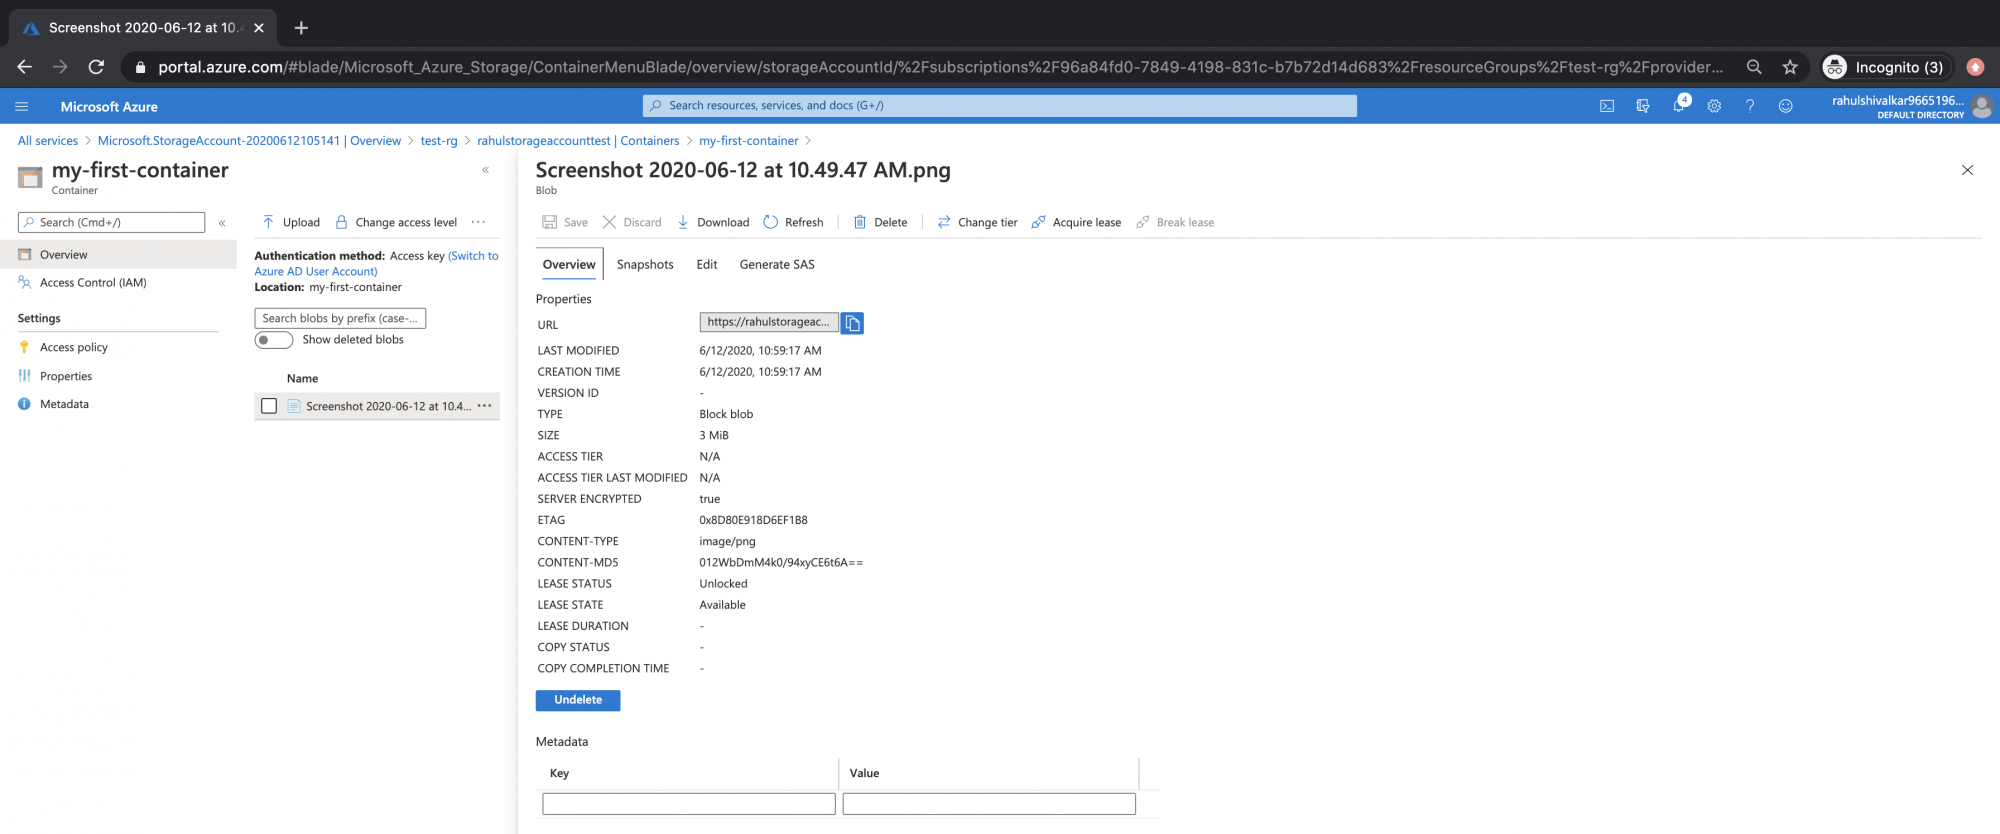Open Access policy settings
Image resolution: width=2000 pixels, height=834 pixels.
(73, 347)
